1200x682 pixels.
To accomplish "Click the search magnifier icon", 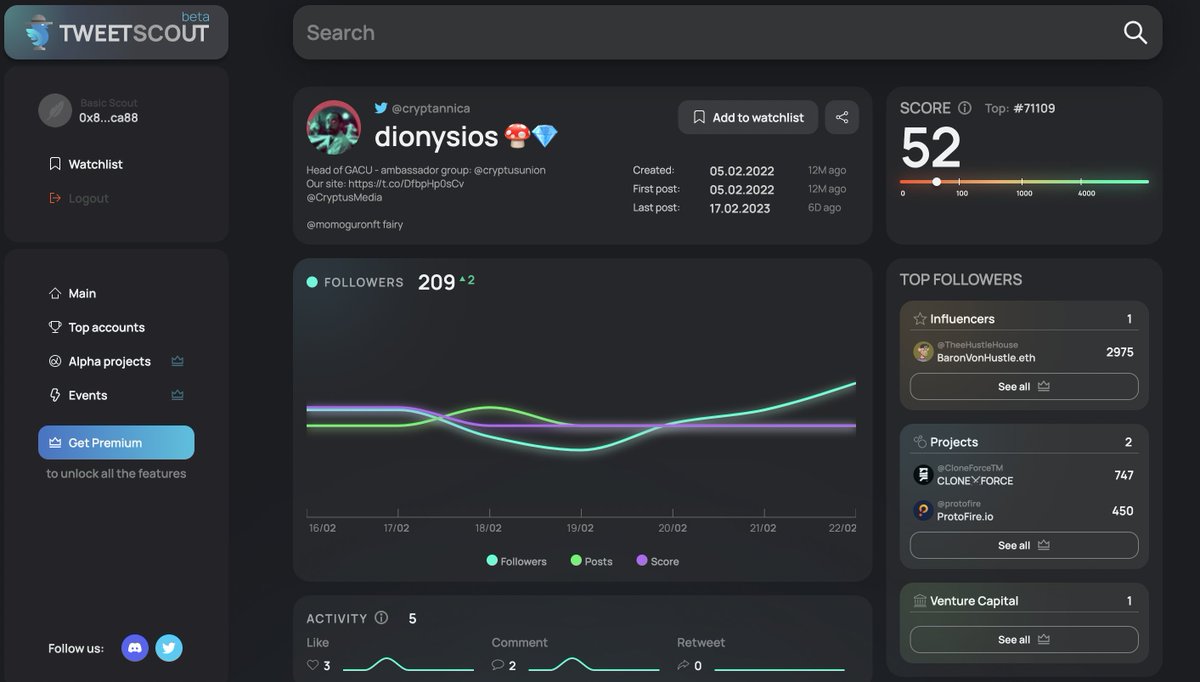I will click(1135, 32).
